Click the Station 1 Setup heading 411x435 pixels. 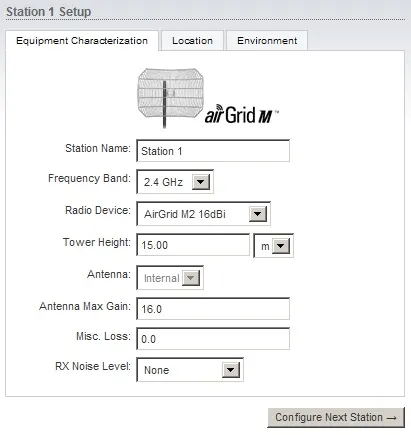tap(49, 12)
